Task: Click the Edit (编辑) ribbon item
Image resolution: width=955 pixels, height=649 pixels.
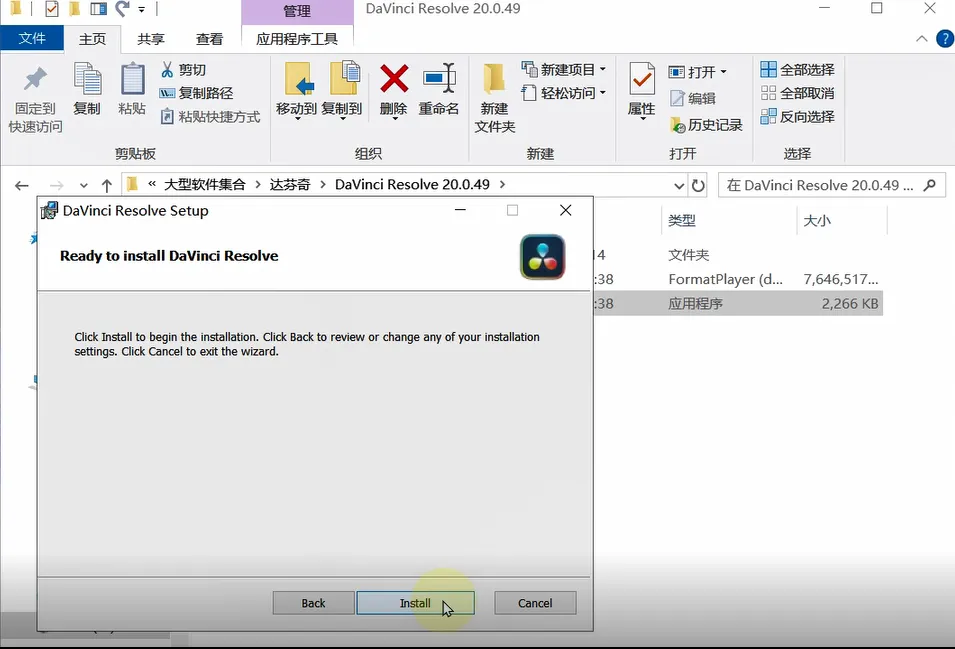Action: pyautogui.click(x=692, y=98)
